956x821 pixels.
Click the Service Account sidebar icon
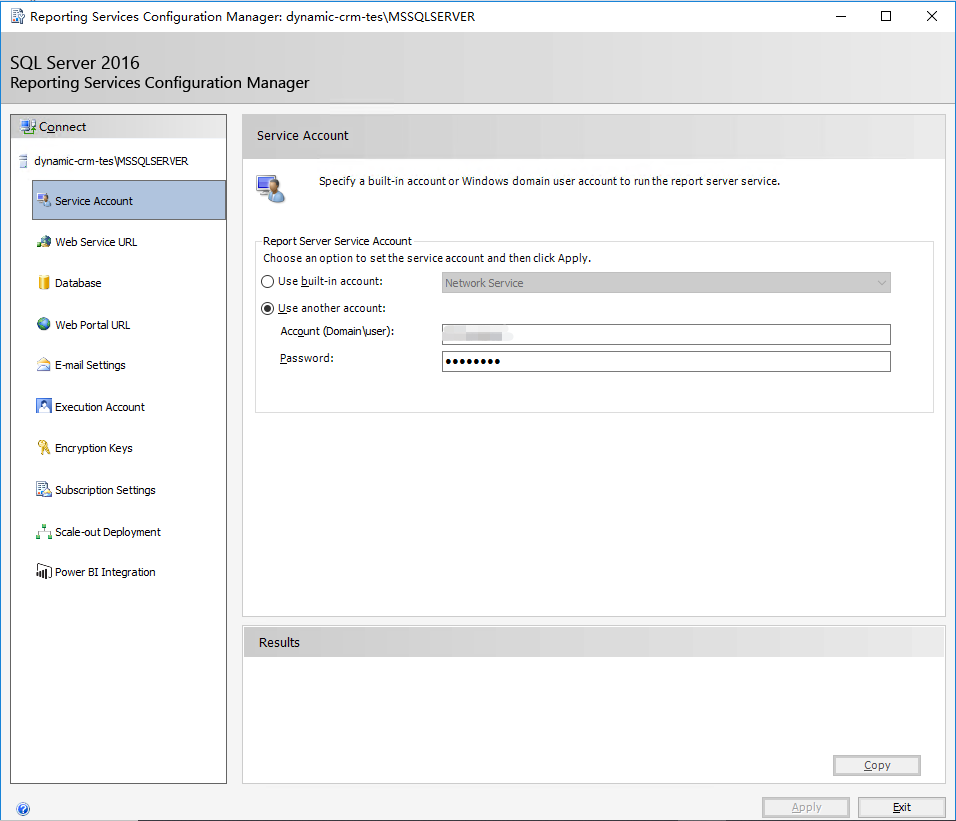coord(44,200)
